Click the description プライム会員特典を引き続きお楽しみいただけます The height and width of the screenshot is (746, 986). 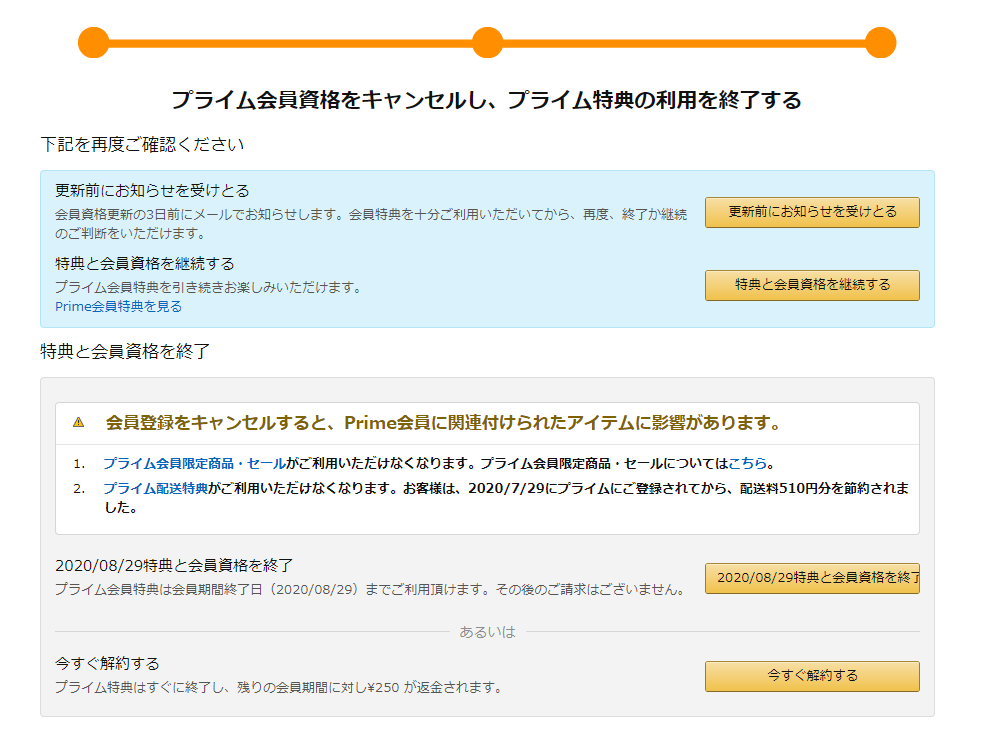pyautogui.click(x=210, y=287)
